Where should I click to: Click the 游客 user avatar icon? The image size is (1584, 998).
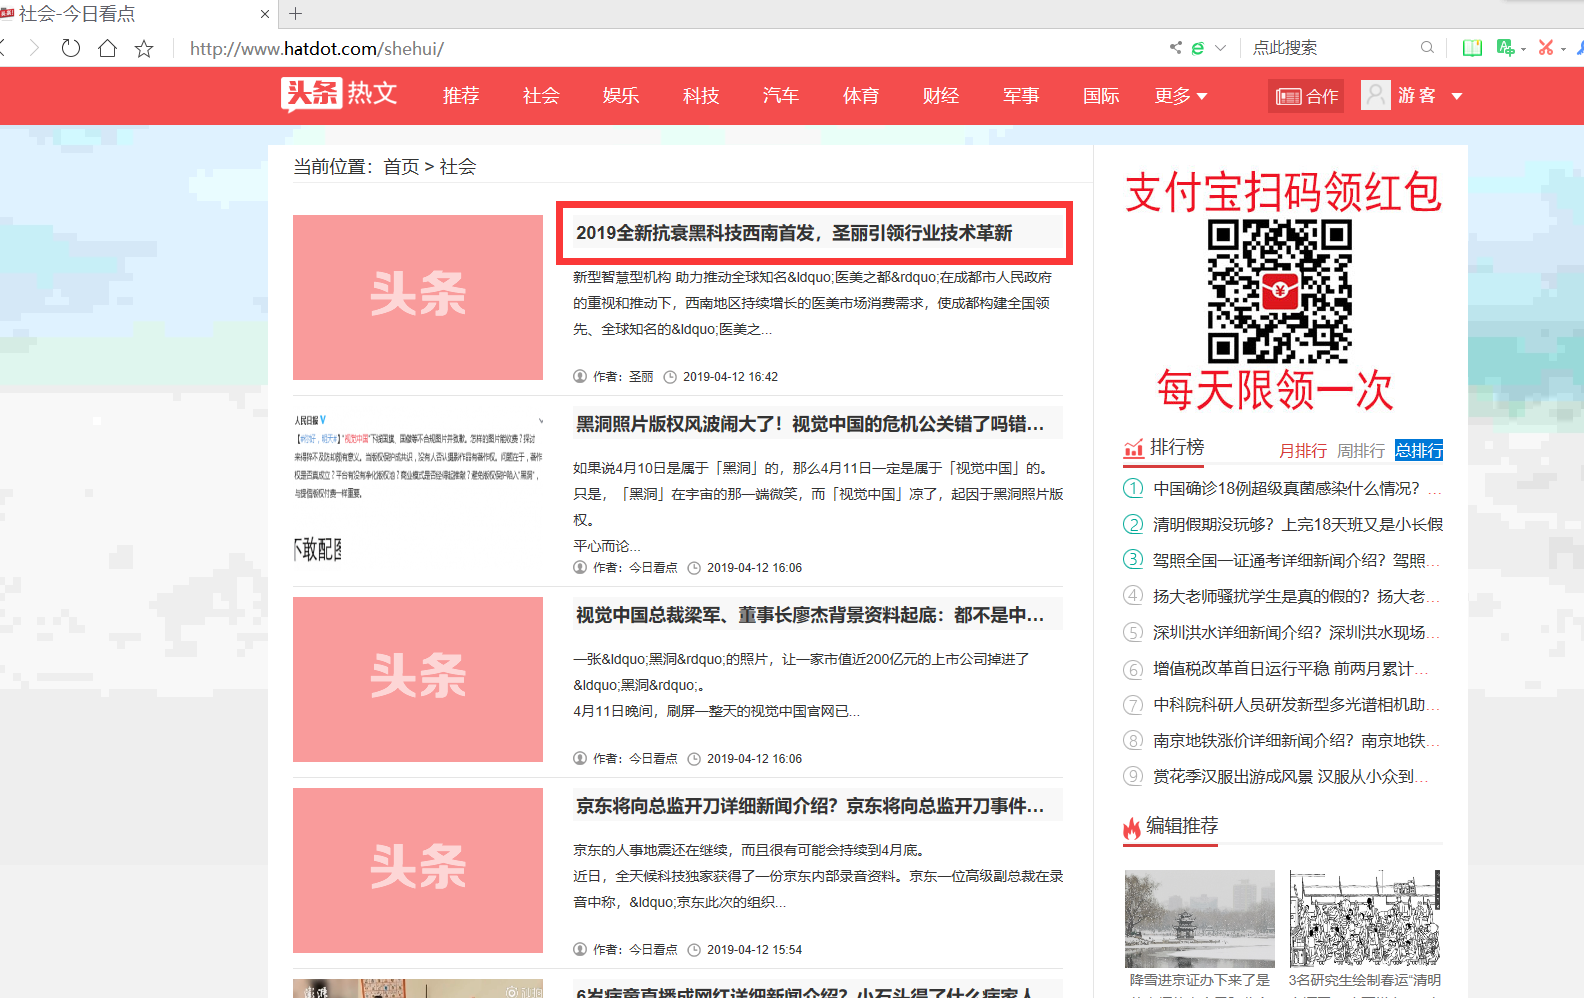coord(1376,95)
